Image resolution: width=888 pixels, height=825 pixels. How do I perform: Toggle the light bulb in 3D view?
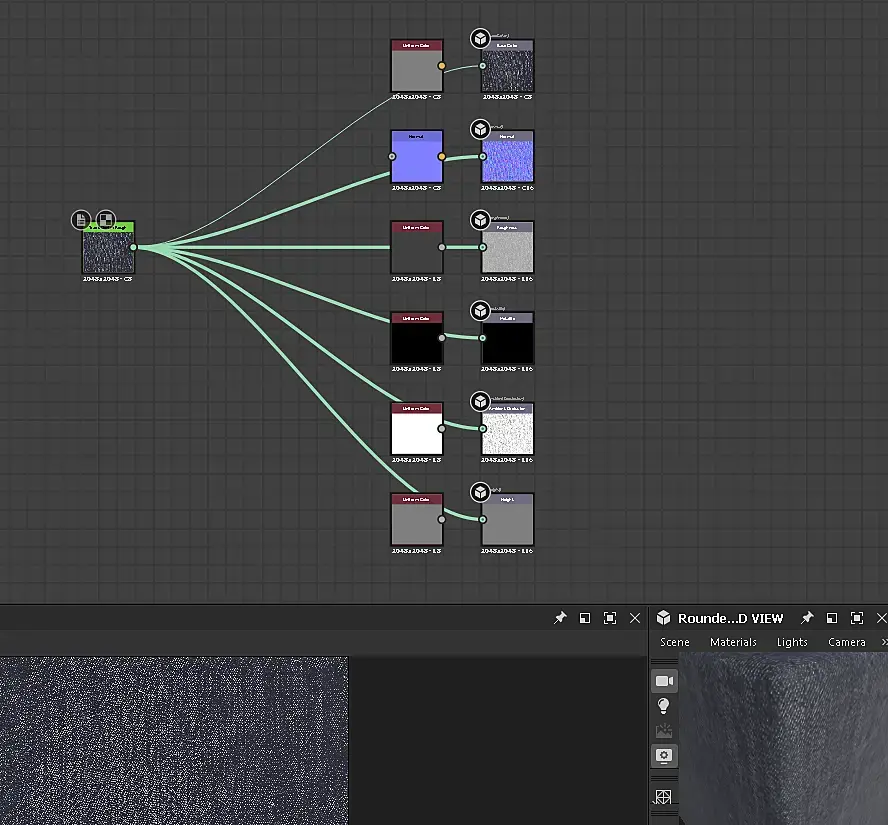click(664, 706)
